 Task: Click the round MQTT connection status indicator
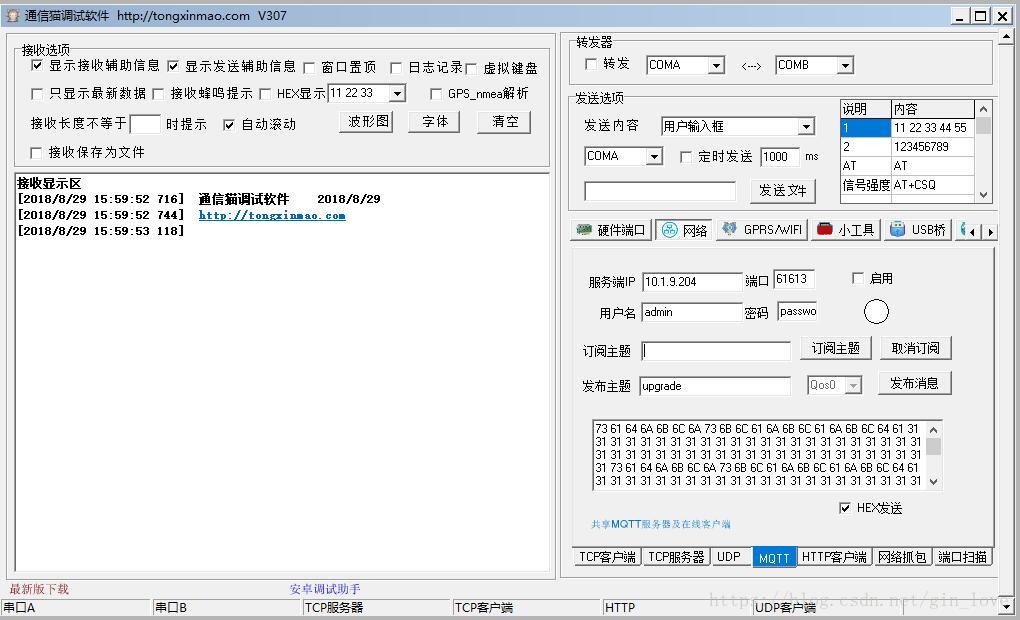(x=876, y=312)
